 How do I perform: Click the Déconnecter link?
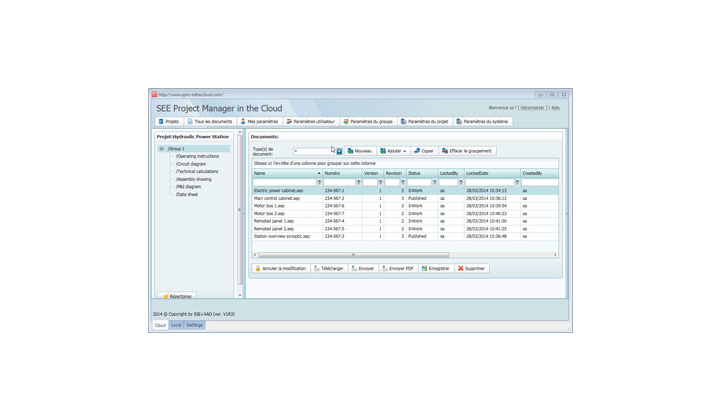coord(532,108)
